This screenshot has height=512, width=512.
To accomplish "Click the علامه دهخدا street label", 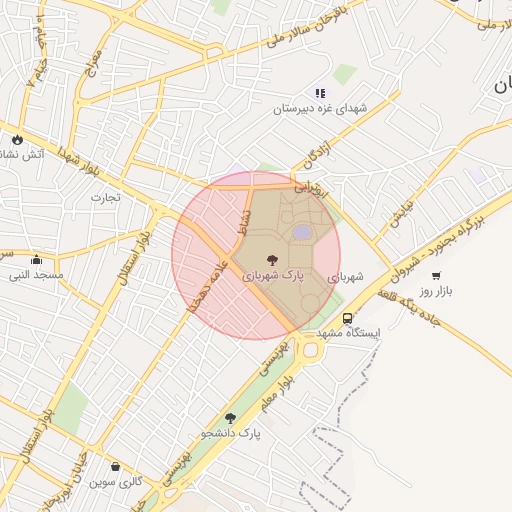I will (208, 287).
